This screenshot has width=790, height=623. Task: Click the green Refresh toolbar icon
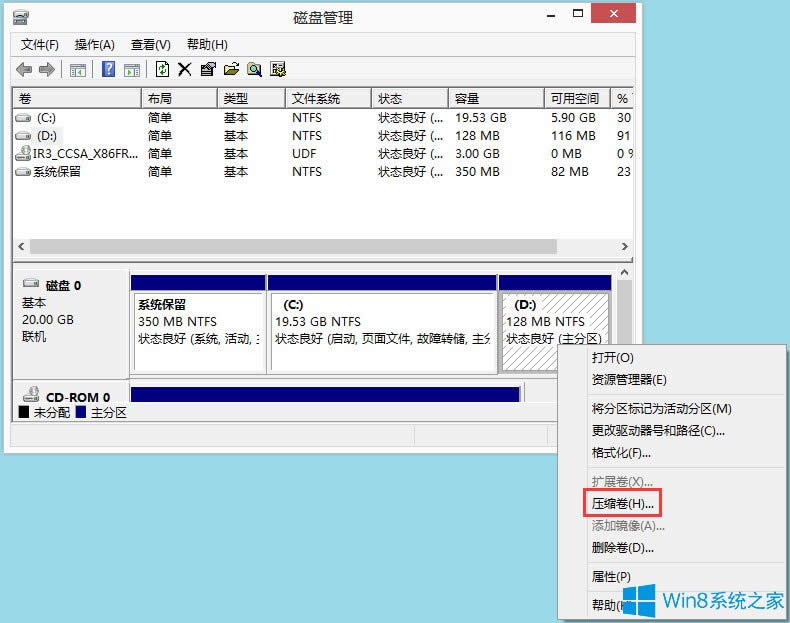162,69
